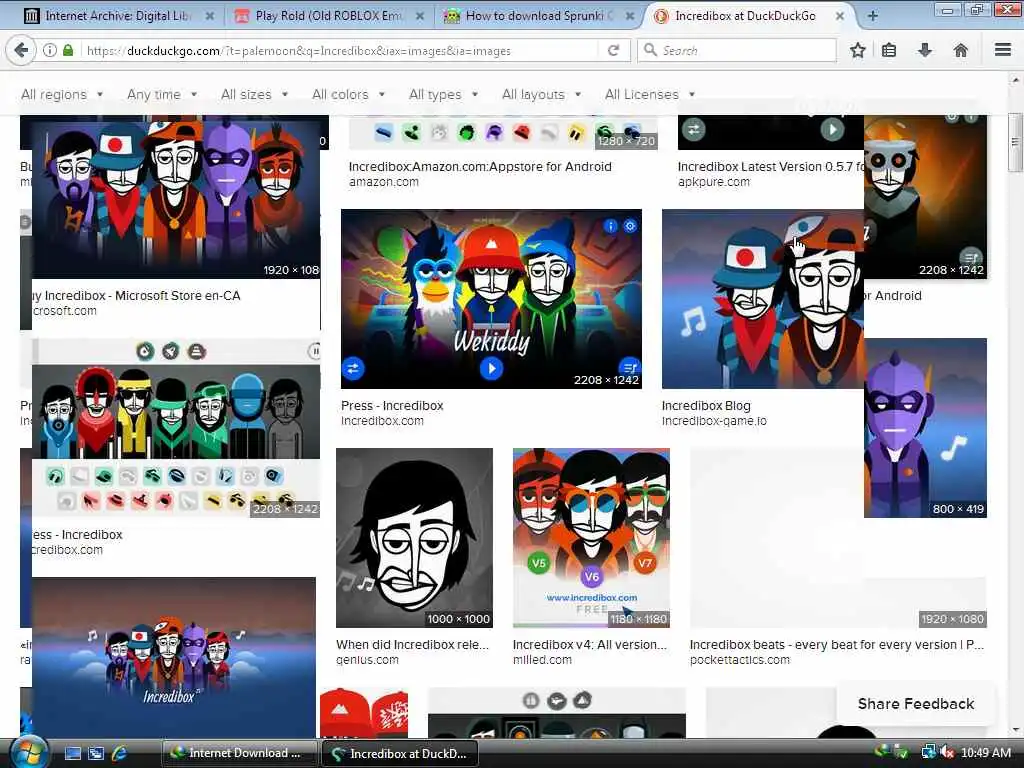Open the pockettactics 1920 × 1080 image
This screenshot has width=1024, height=768.
pos(838,537)
